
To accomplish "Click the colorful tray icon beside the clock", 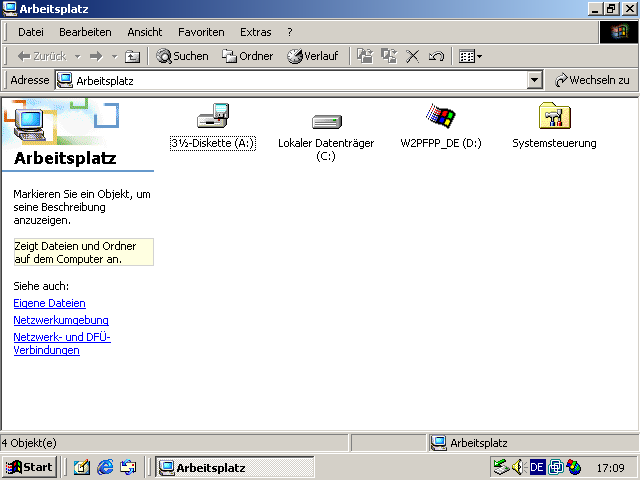I will tap(574, 467).
